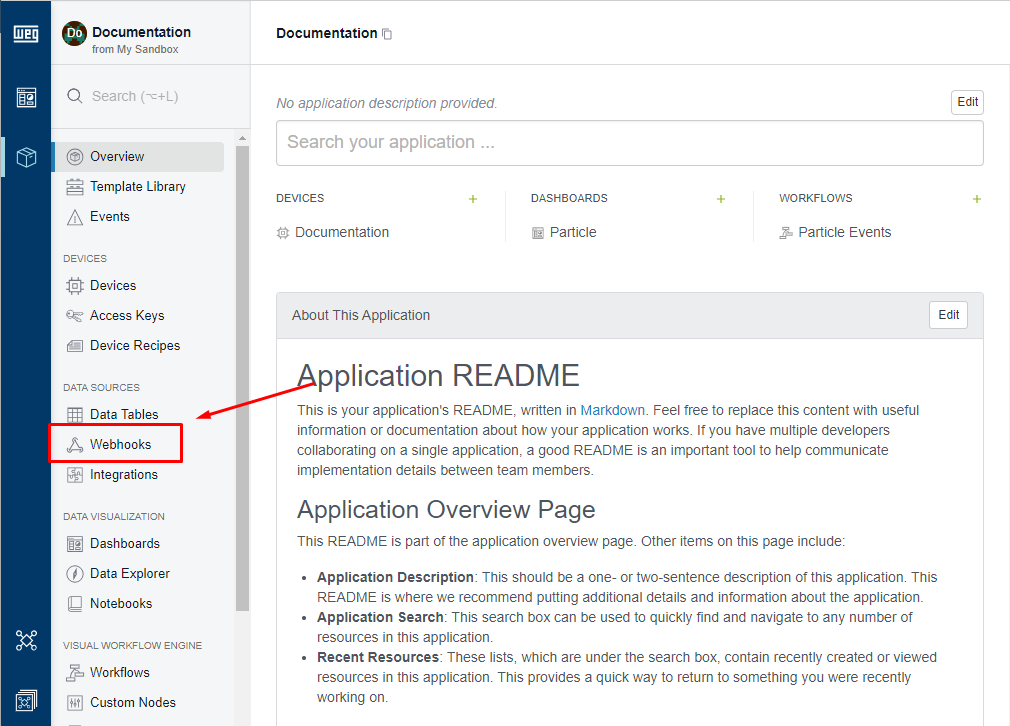Image resolution: width=1010 pixels, height=726 pixels.
Task: Add a new device with plus icon
Action: tap(473, 199)
